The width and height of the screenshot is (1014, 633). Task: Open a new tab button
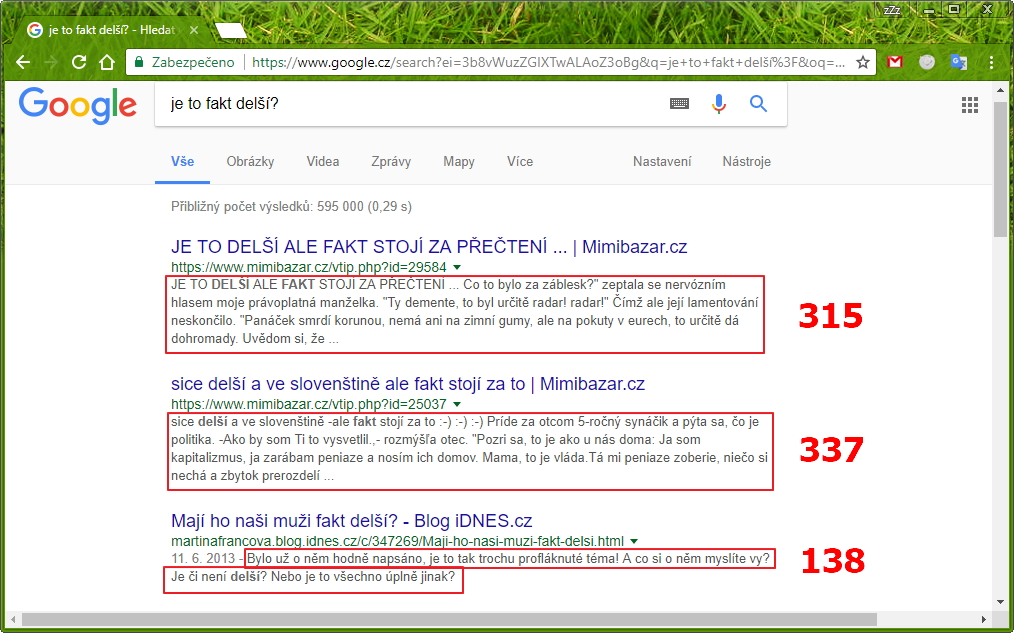(x=231, y=30)
